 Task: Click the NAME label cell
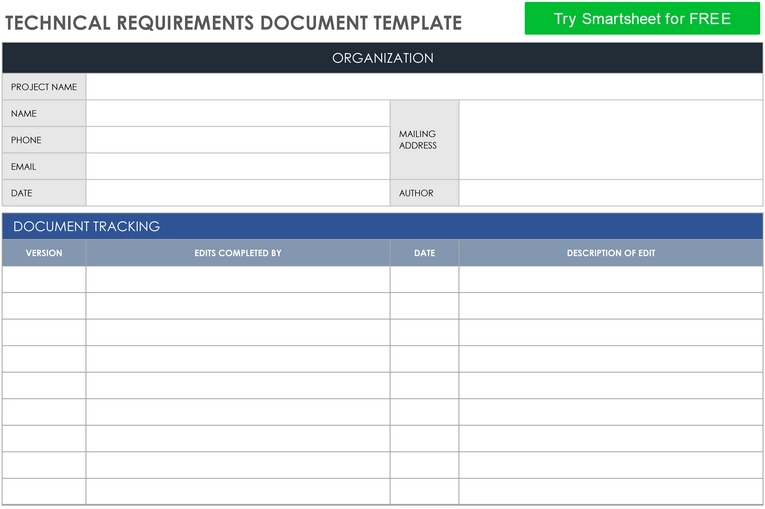click(x=44, y=113)
